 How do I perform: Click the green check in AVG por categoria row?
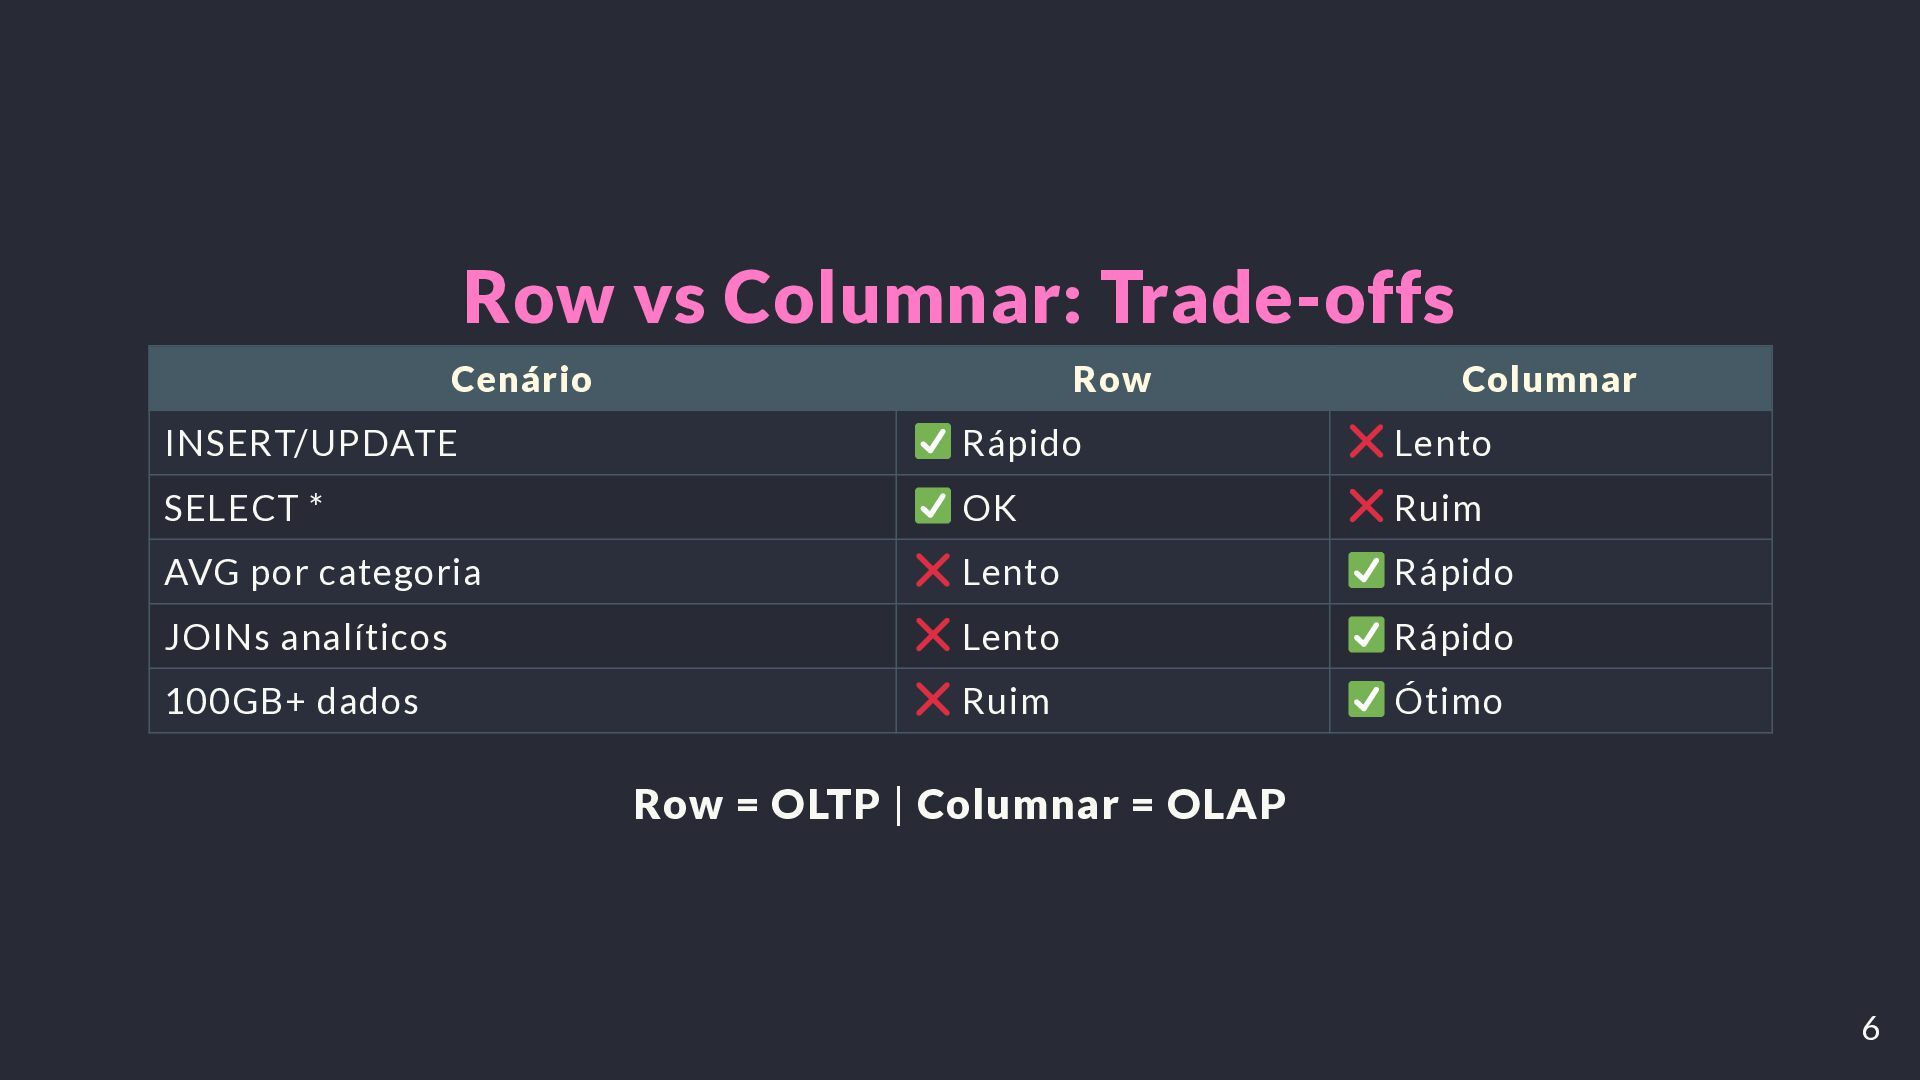(x=1366, y=570)
